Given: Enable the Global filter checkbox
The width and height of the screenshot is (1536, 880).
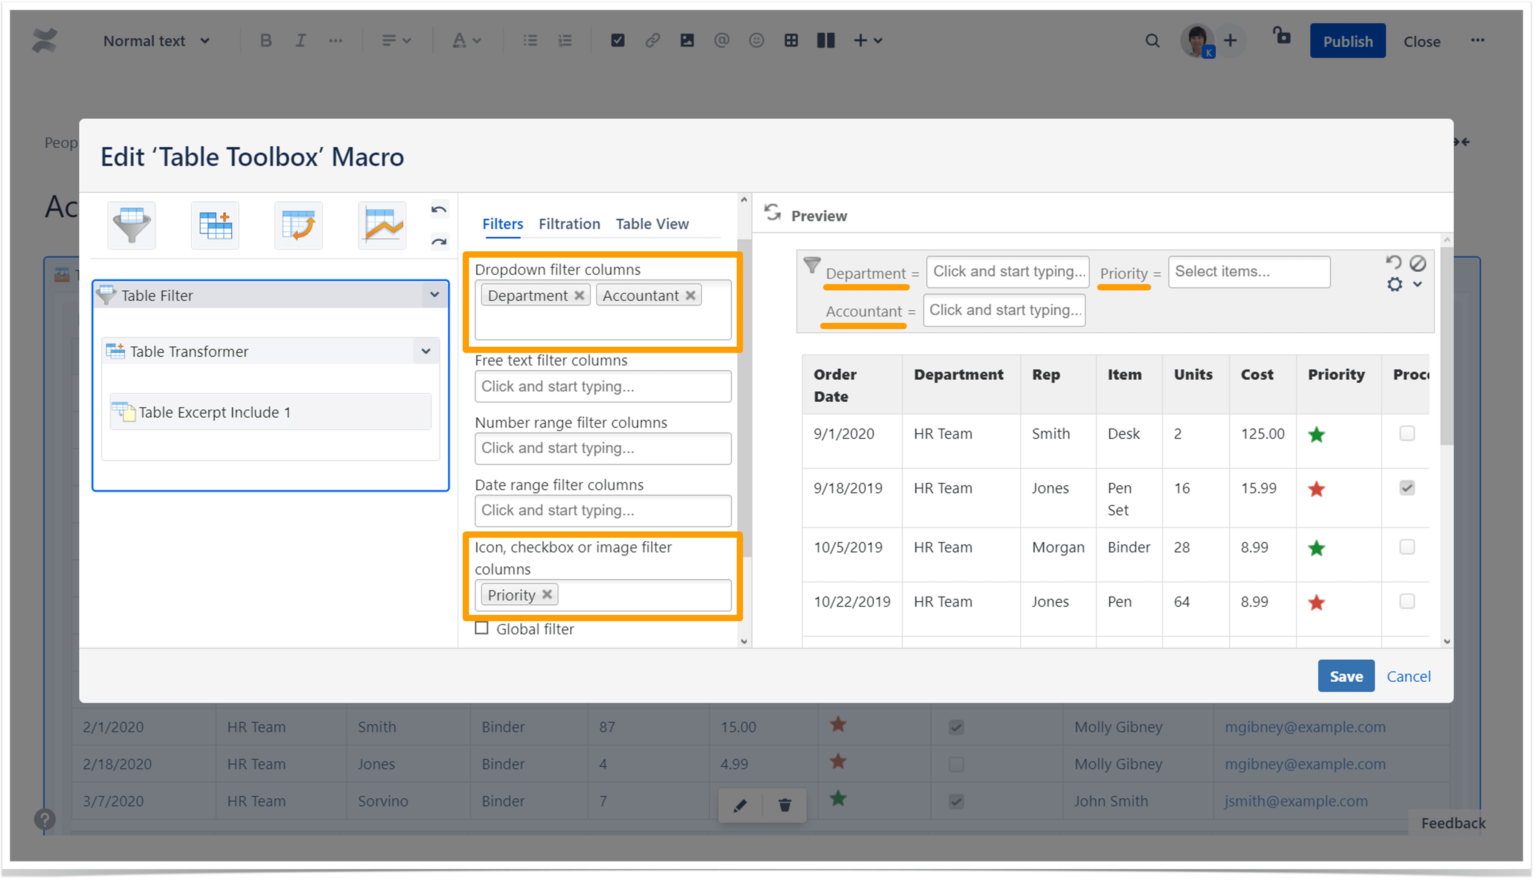Looking at the screenshot, I should click(x=482, y=628).
